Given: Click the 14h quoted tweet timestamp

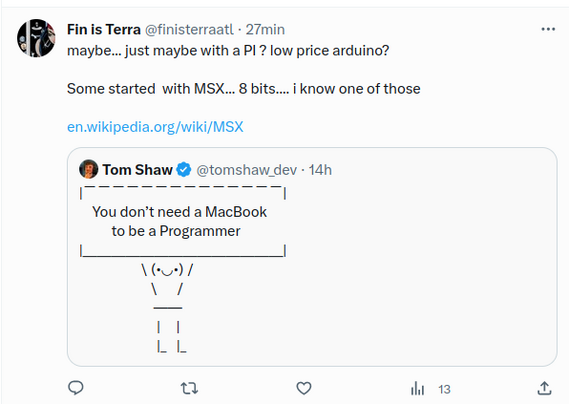Looking at the screenshot, I should tap(320, 170).
